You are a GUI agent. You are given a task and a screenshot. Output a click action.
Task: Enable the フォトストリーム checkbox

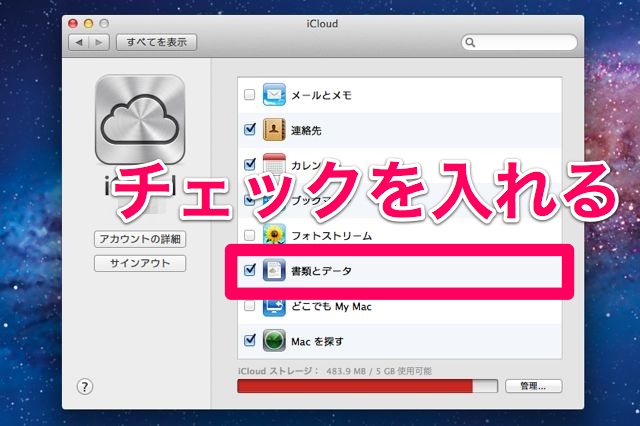tap(249, 235)
